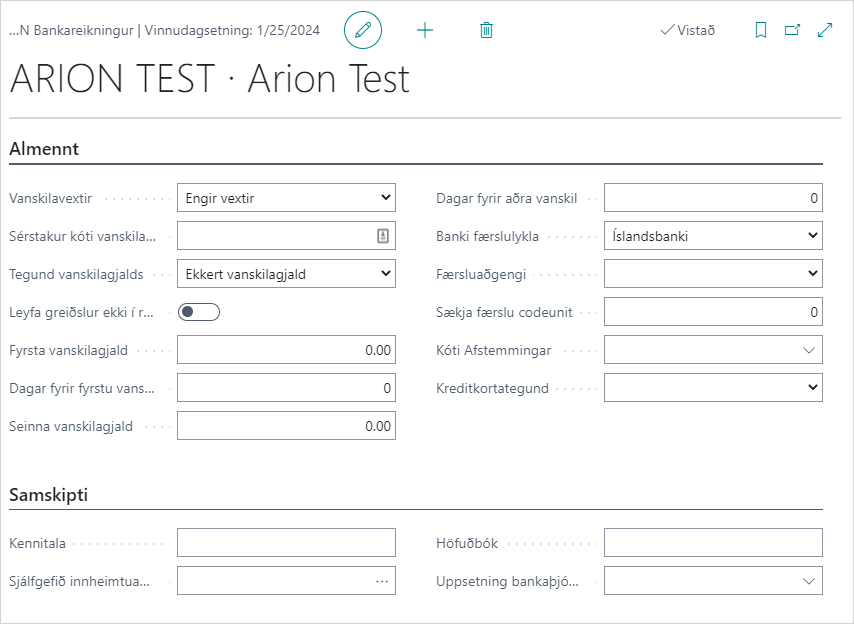This screenshot has width=854, height=624.
Task: Collapse the Almennt section header
Action: coord(44,149)
